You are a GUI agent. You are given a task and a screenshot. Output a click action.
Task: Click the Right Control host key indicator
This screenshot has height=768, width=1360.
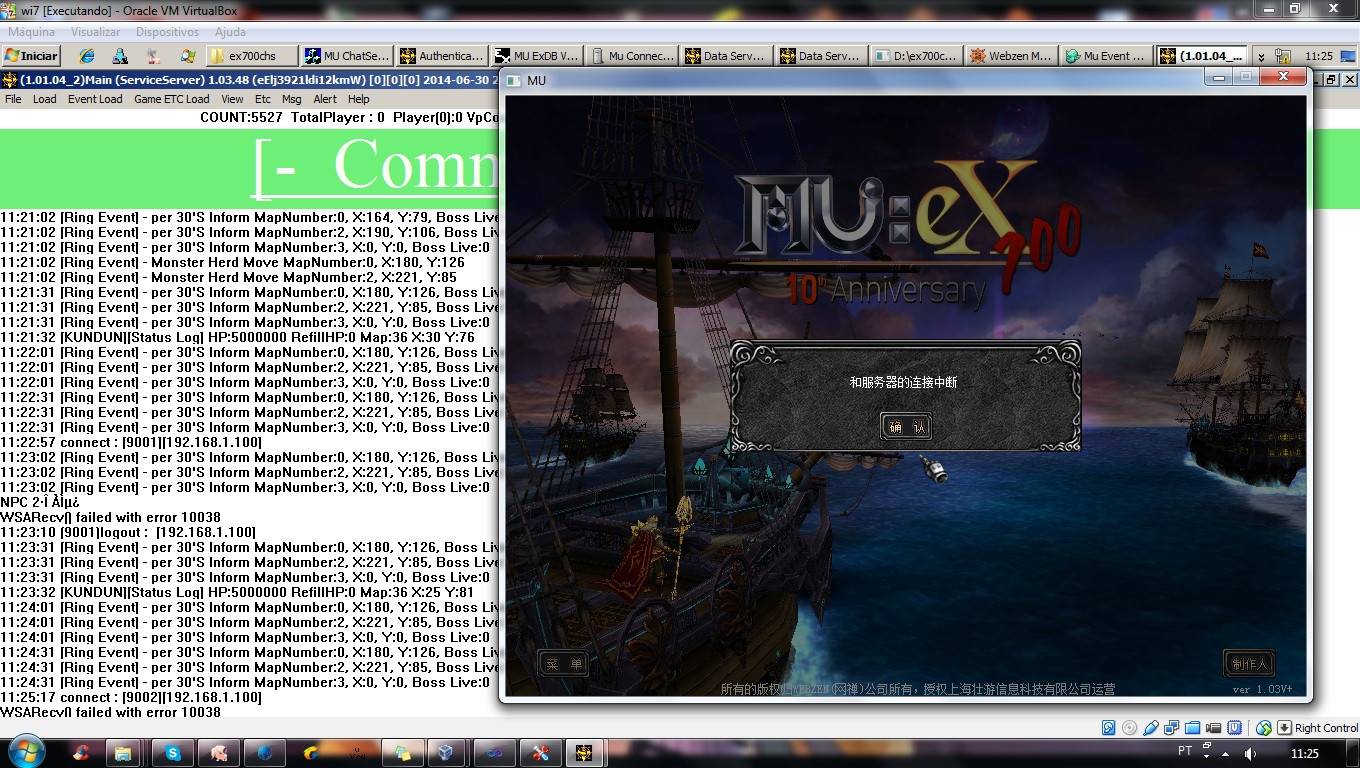click(1317, 728)
